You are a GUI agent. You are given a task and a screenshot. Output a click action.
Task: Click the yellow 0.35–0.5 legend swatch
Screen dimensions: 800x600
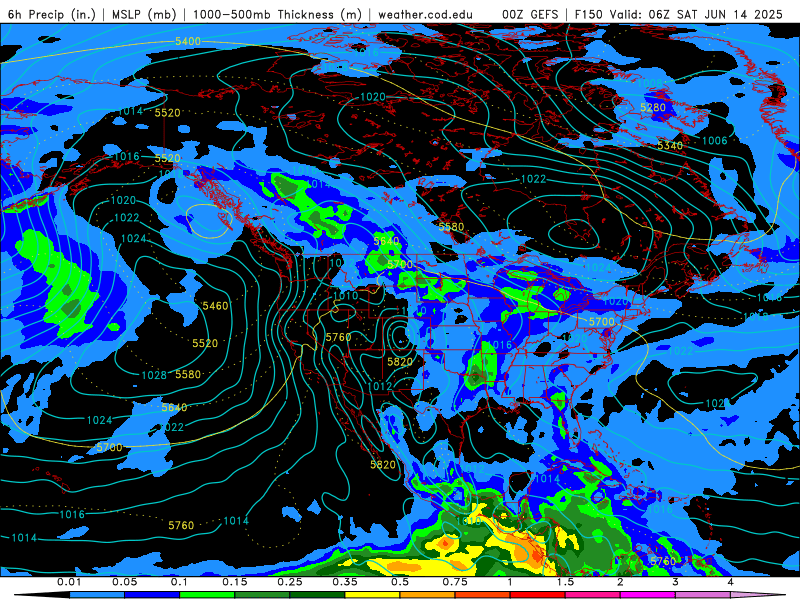(372, 595)
